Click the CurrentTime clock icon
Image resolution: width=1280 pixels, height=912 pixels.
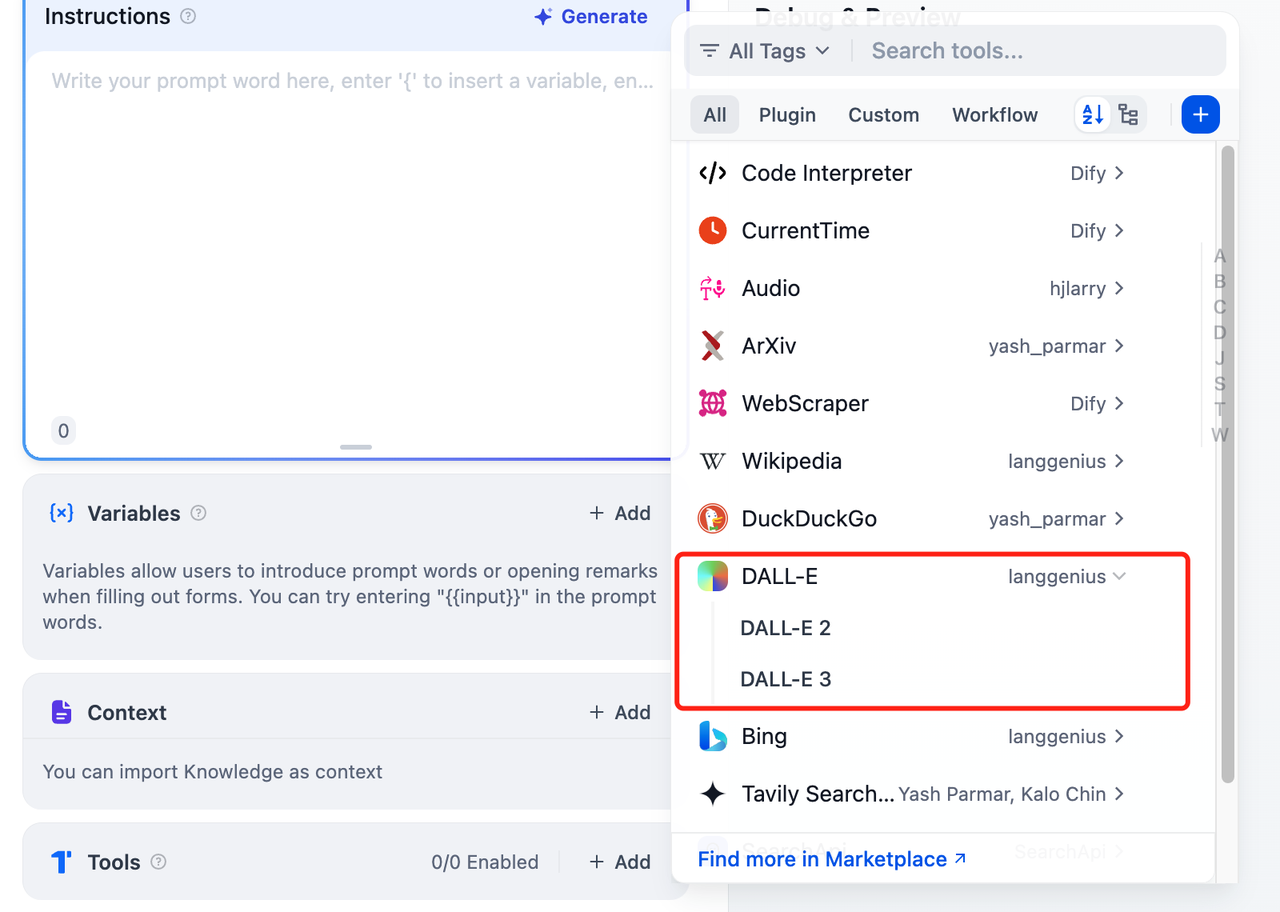point(712,231)
